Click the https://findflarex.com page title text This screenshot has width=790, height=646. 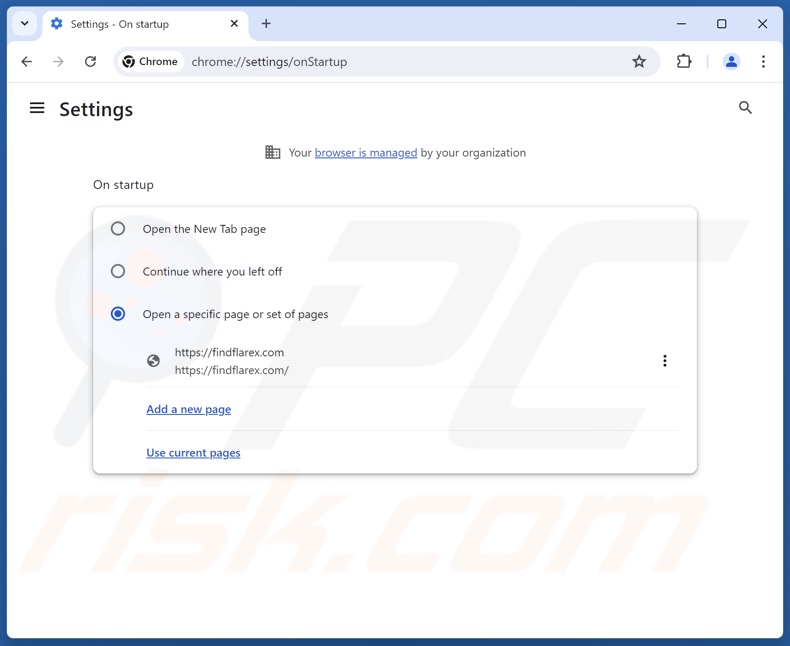pos(229,352)
